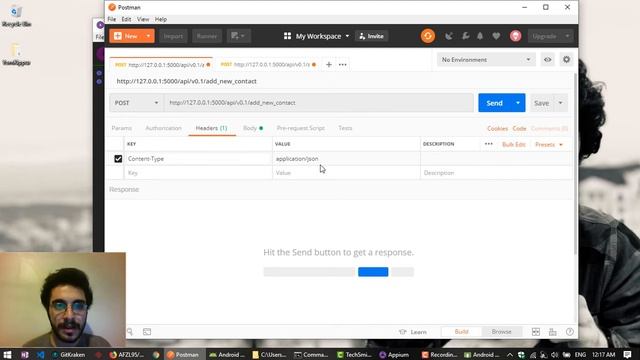The image size is (640, 360).
Task: Click the orange New button
Action: tap(126, 36)
